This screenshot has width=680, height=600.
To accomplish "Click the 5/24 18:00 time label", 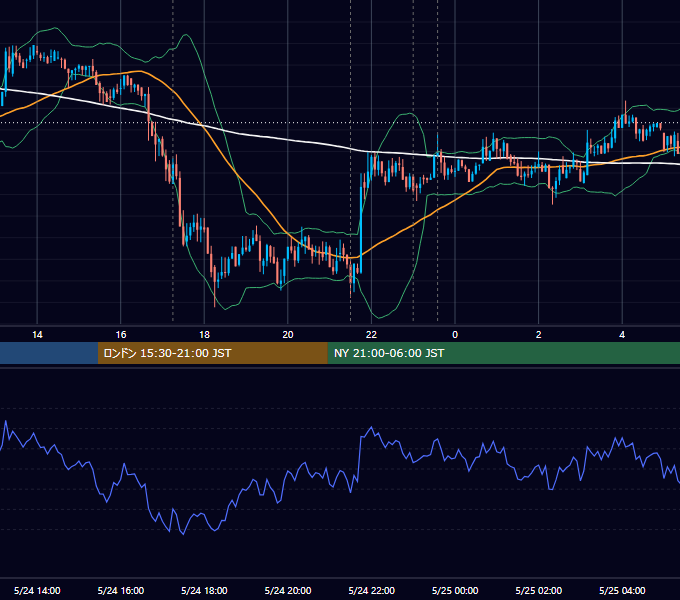I will point(204,590).
